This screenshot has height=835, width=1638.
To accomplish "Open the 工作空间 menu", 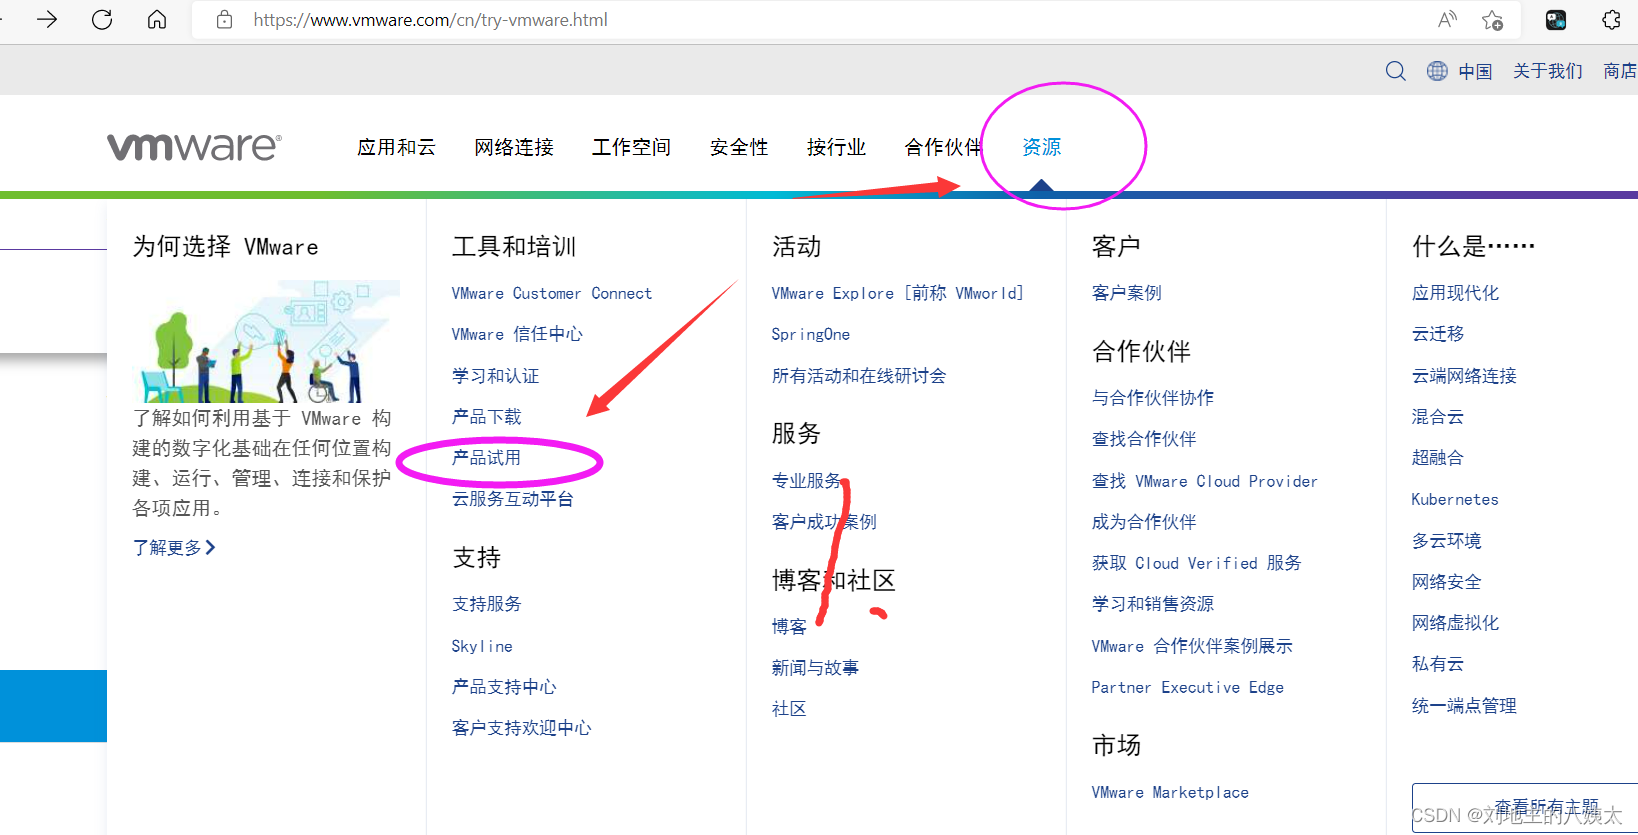I will click(631, 147).
